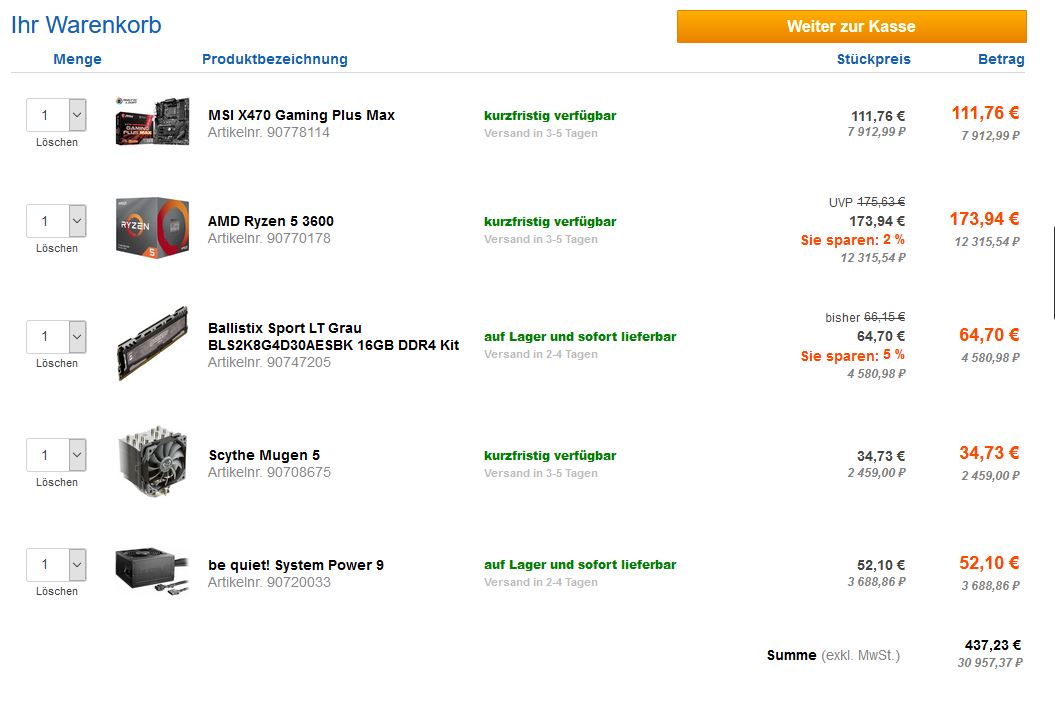Image resolution: width=1055 pixels, height=705 pixels.
Task: Open quantity dropdown for MSI X470 Gaming Plus Max
Action: pyautogui.click(x=77, y=116)
